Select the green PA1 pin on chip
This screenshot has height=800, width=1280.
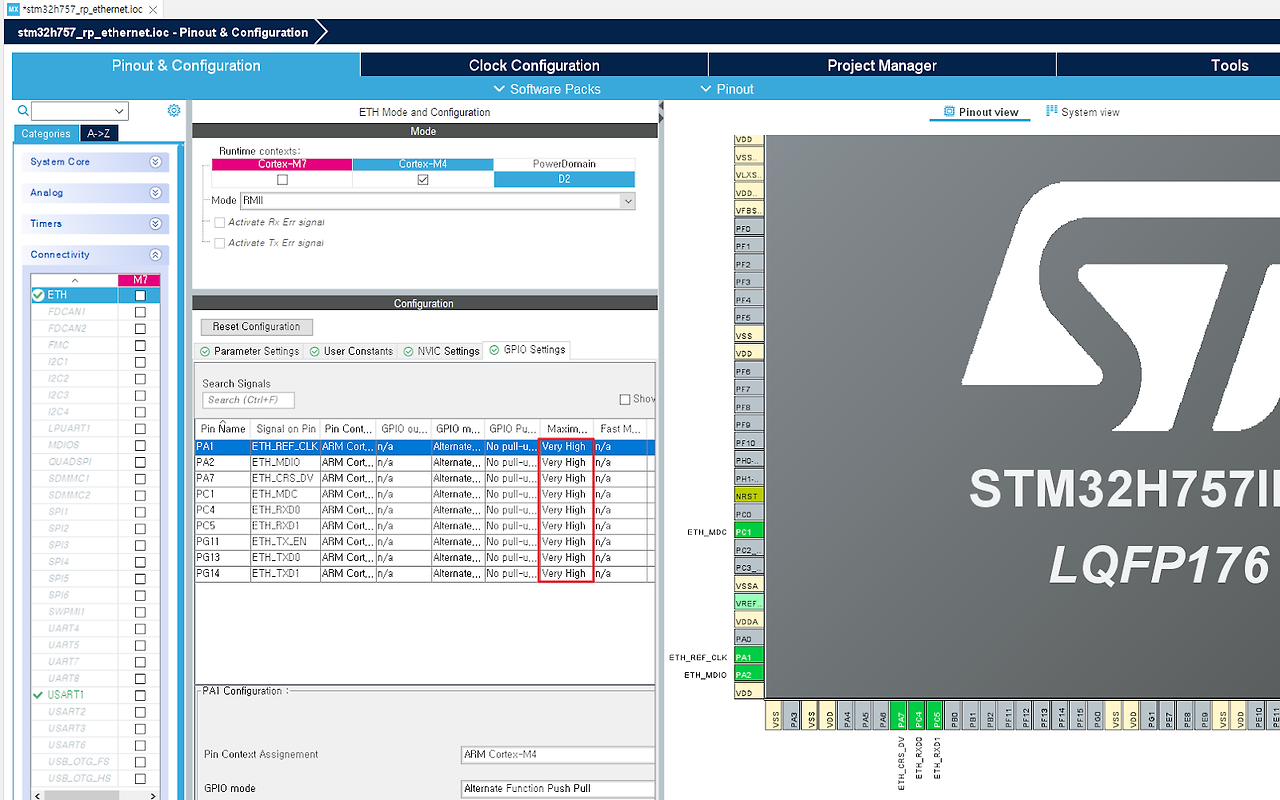(749, 657)
